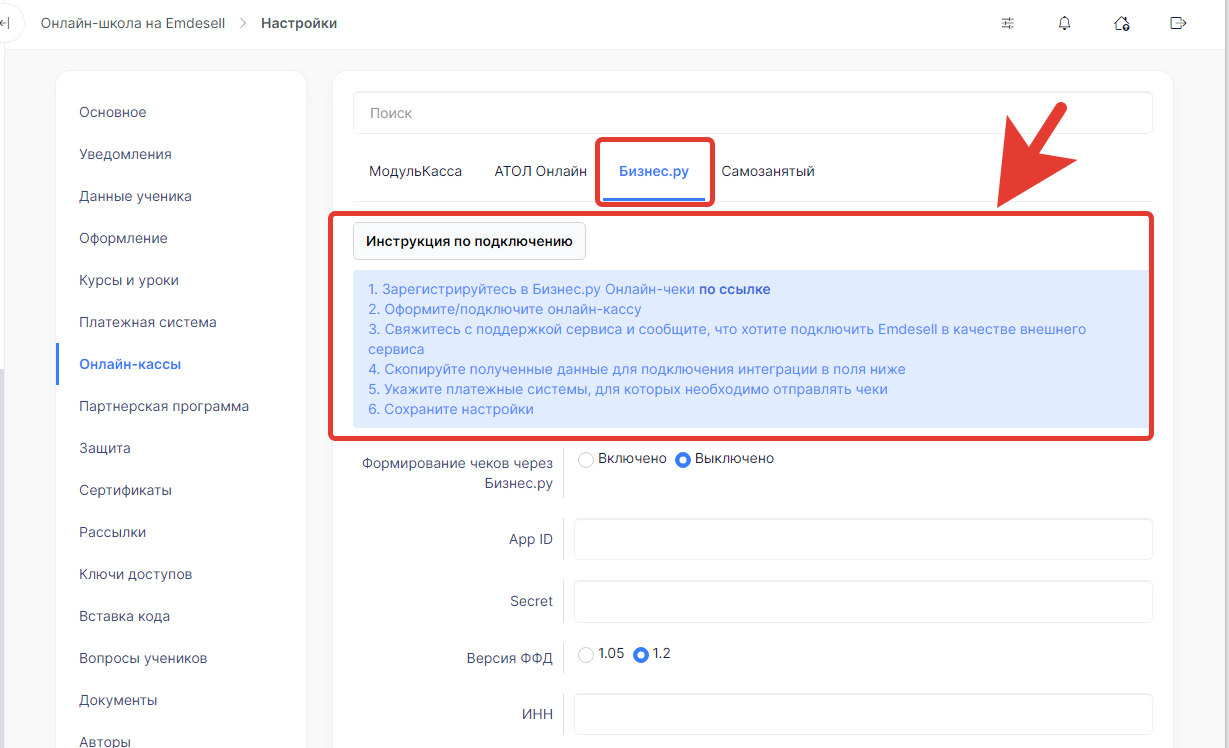Switch to the АТОЛ Онлайн tab

pyautogui.click(x=540, y=171)
